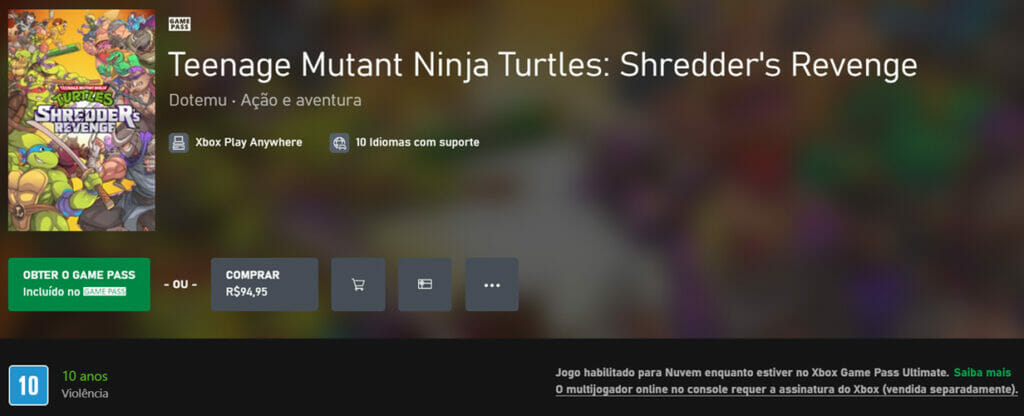Click the Xbox Play Anywhere icon
Screen dimensions: 1024x416
pyautogui.click(x=178, y=143)
